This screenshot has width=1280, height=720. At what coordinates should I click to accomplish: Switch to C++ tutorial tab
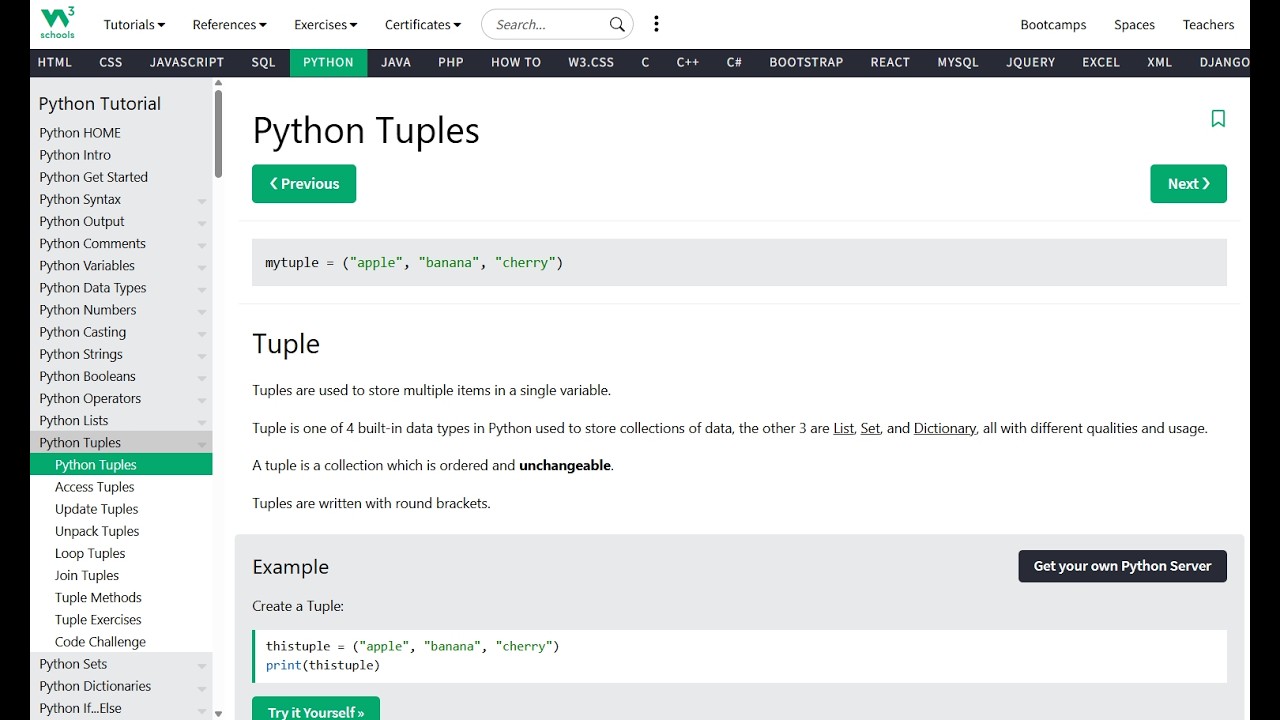[x=687, y=62]
